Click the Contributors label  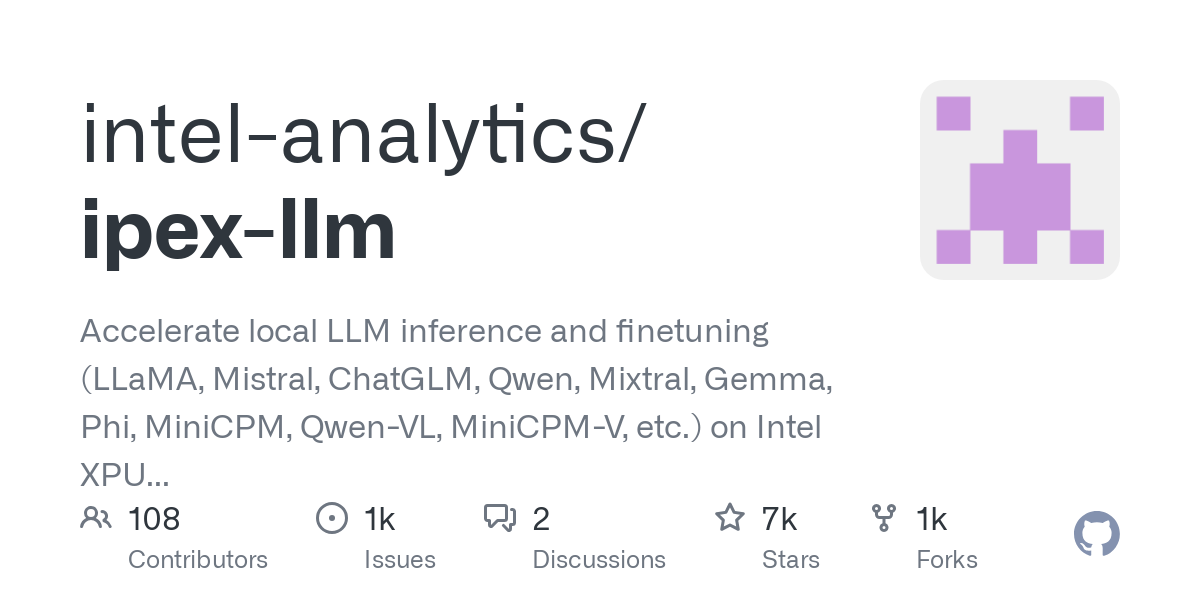tap(198, 559)
